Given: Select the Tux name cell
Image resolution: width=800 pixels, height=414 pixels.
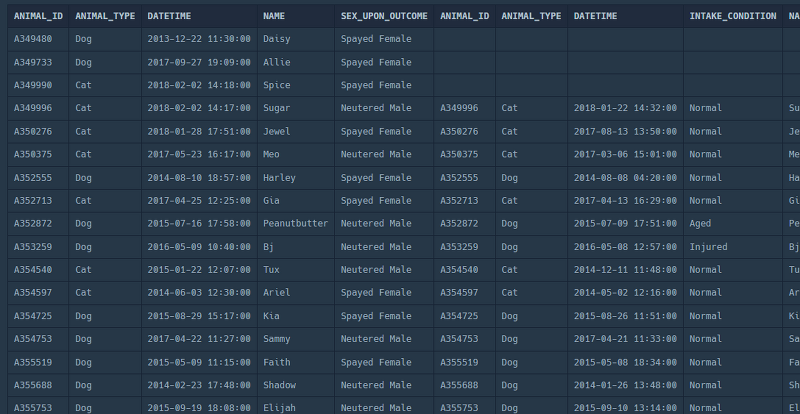Looking at the screenshot, I should click(272, 269).
